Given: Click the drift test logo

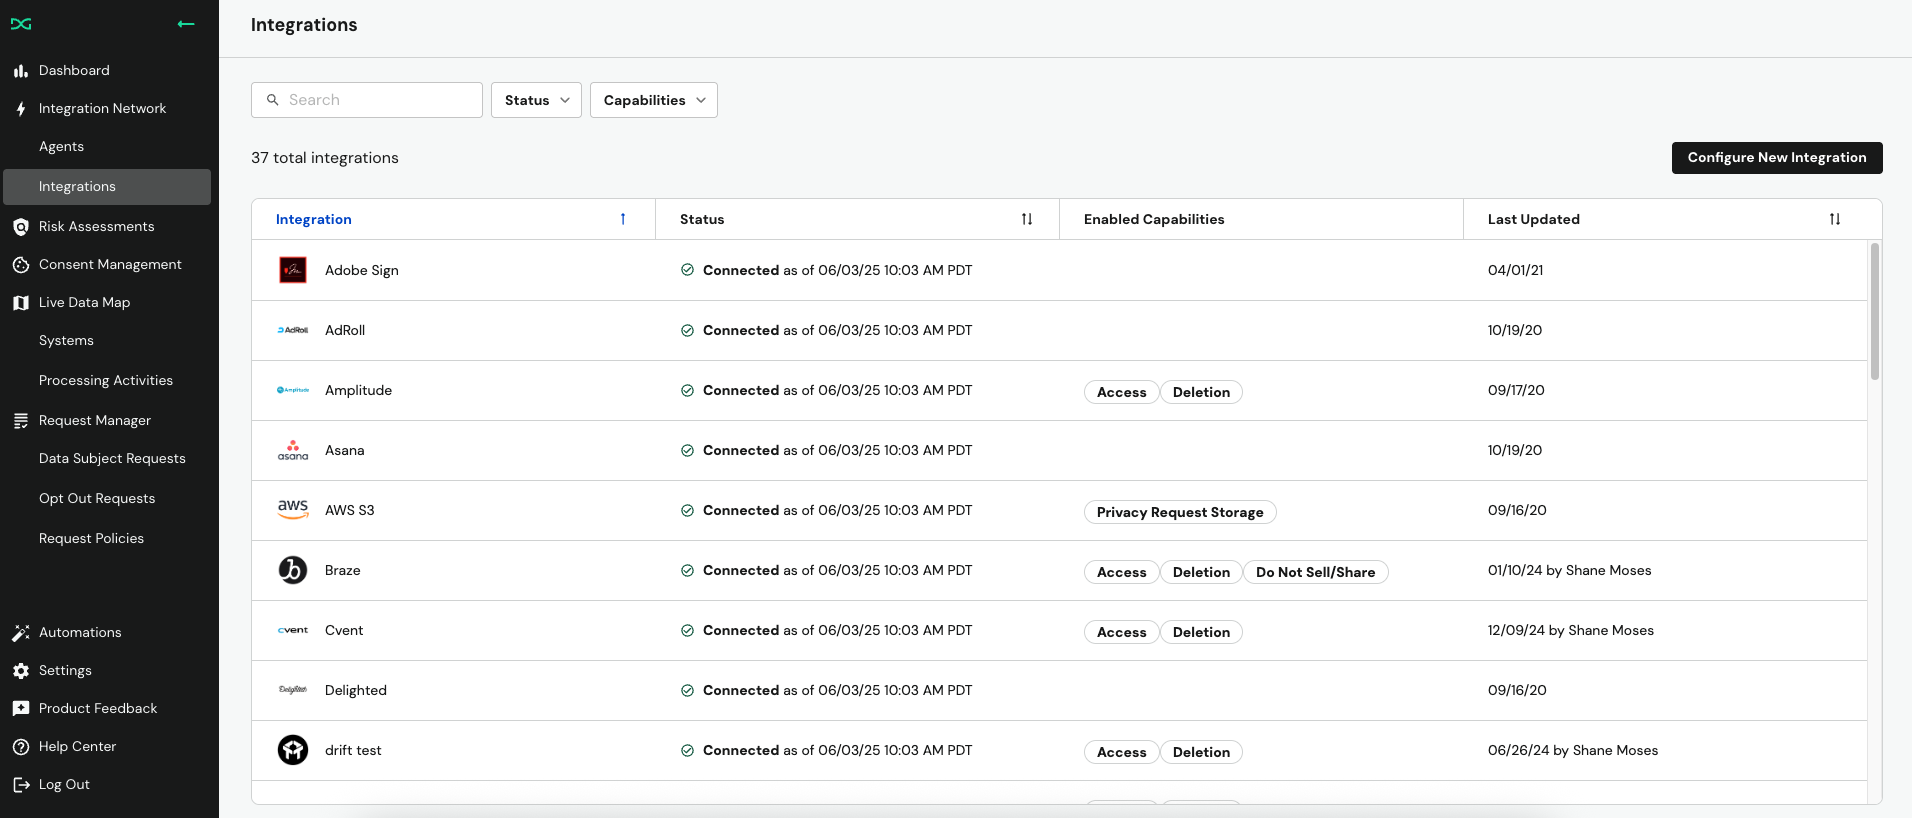Looking at the screenshot, I should [293, 750].
